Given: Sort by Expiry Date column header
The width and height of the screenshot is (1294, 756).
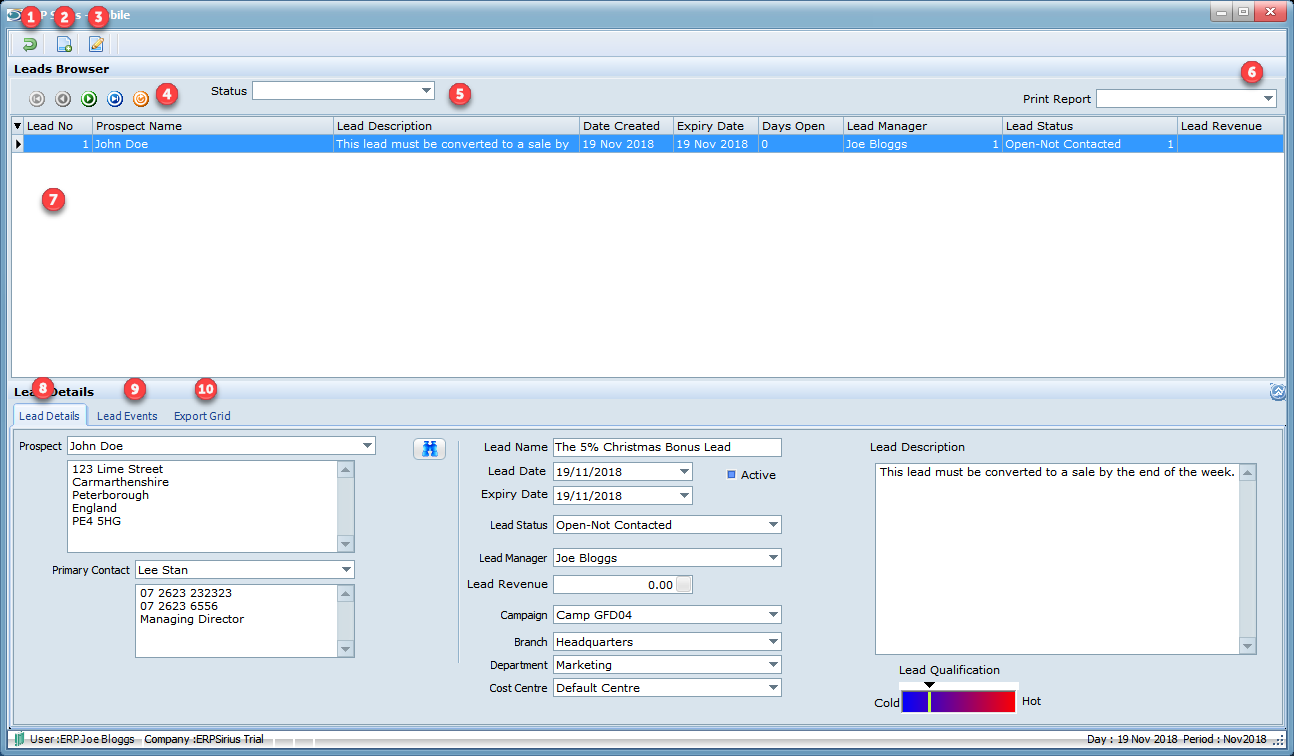Looking at the screenshot, I should pyautogui.click(x=716, y=126).
